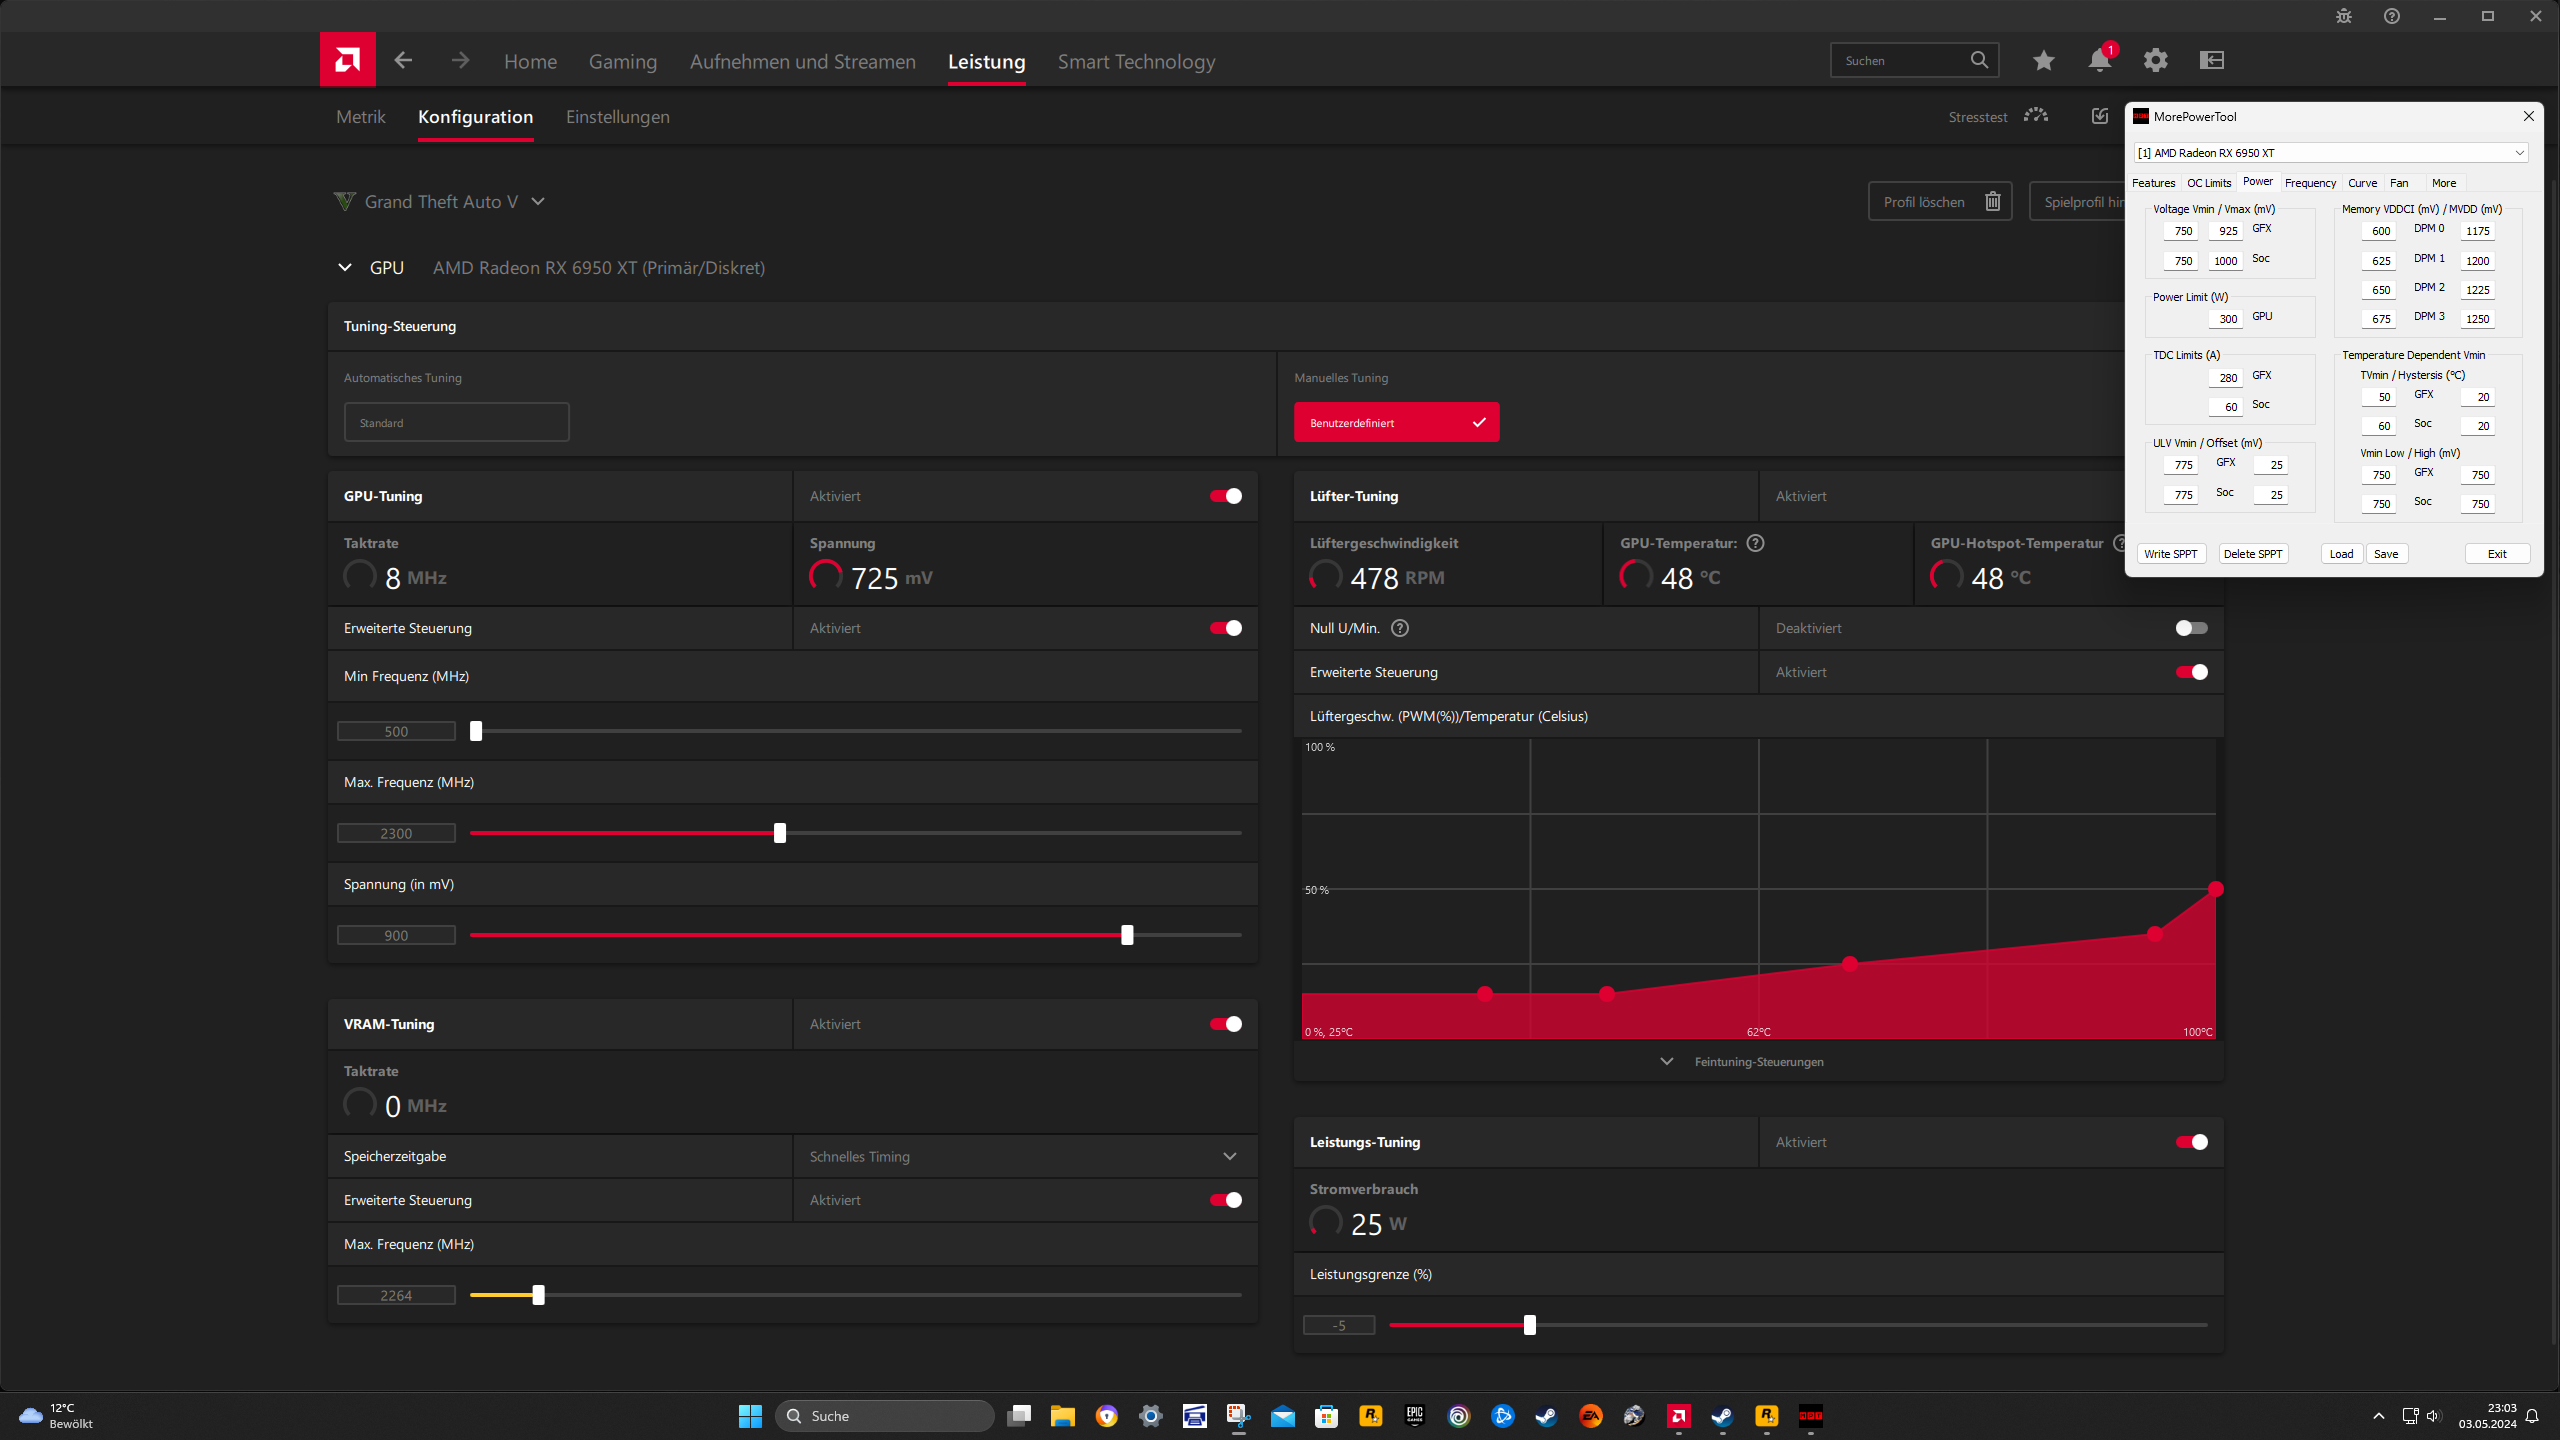Screen dimensions: 2560x1440
Task: Click the AMD logo home icon
Action: (x=347, y=60)
